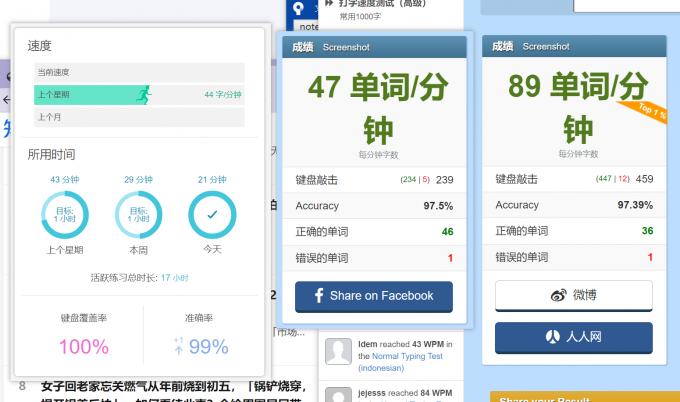Click the 29 分钟 this-week time label
Screen dimensions: 680x402
pos(138,180)
